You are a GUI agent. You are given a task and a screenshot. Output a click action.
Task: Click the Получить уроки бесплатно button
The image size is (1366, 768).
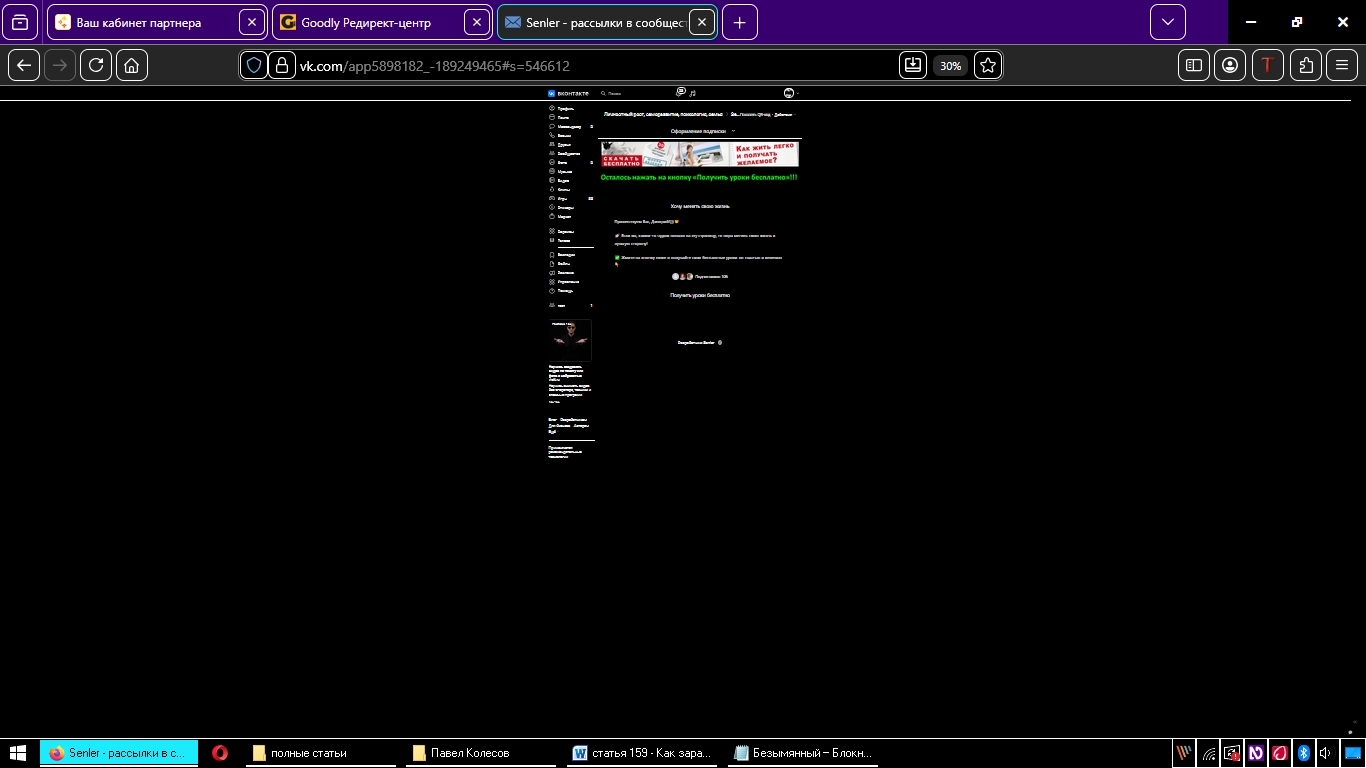click(x=700, y=295)
